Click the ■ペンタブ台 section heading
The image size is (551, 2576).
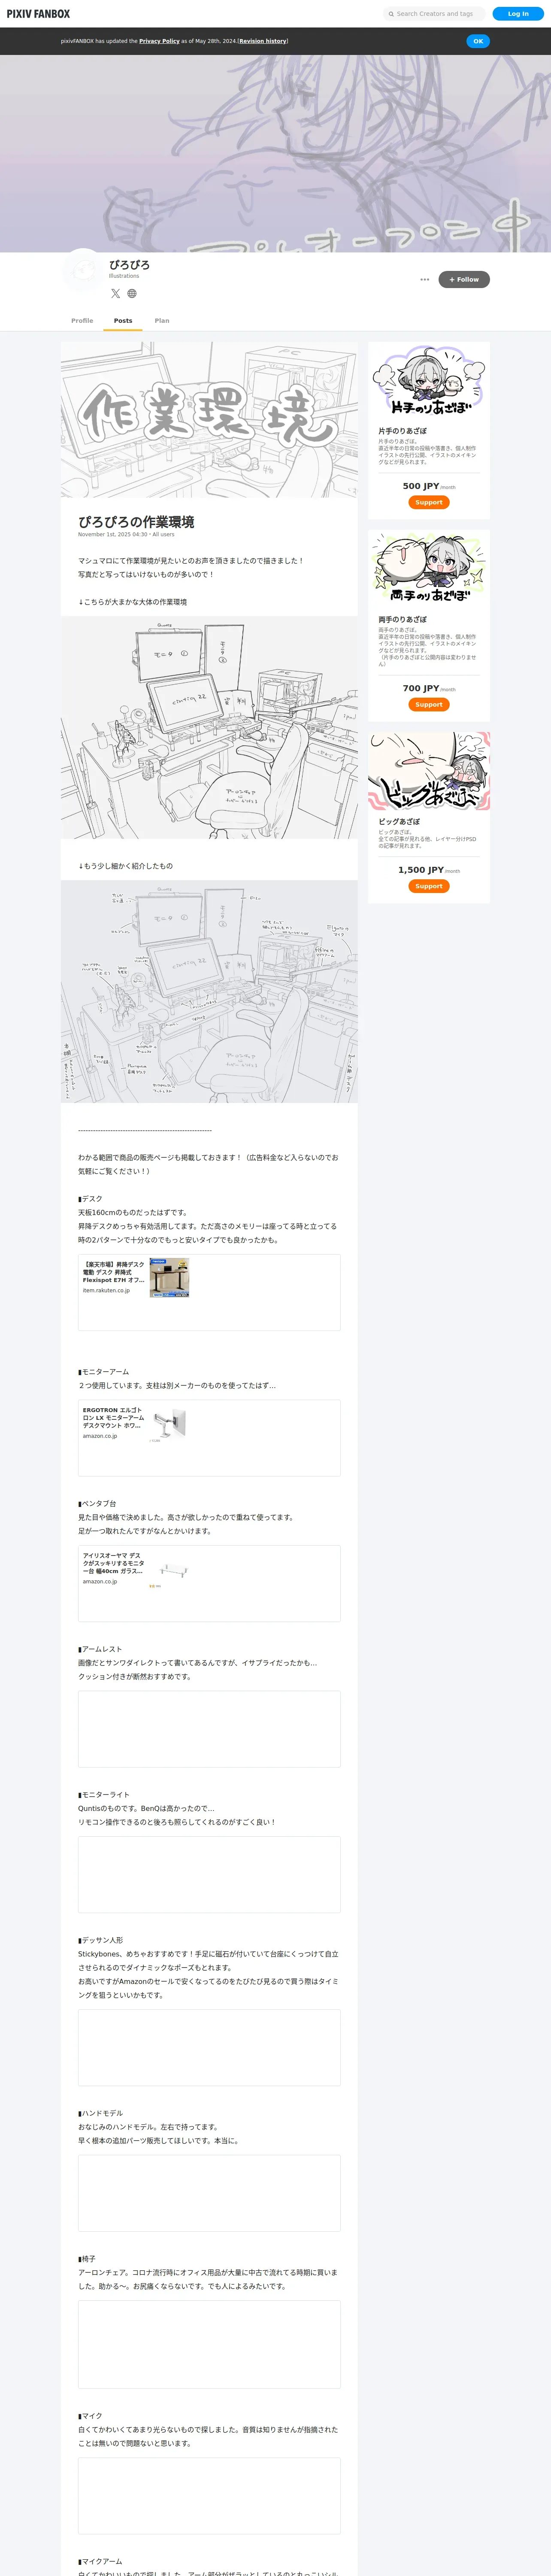(97, 1503)
